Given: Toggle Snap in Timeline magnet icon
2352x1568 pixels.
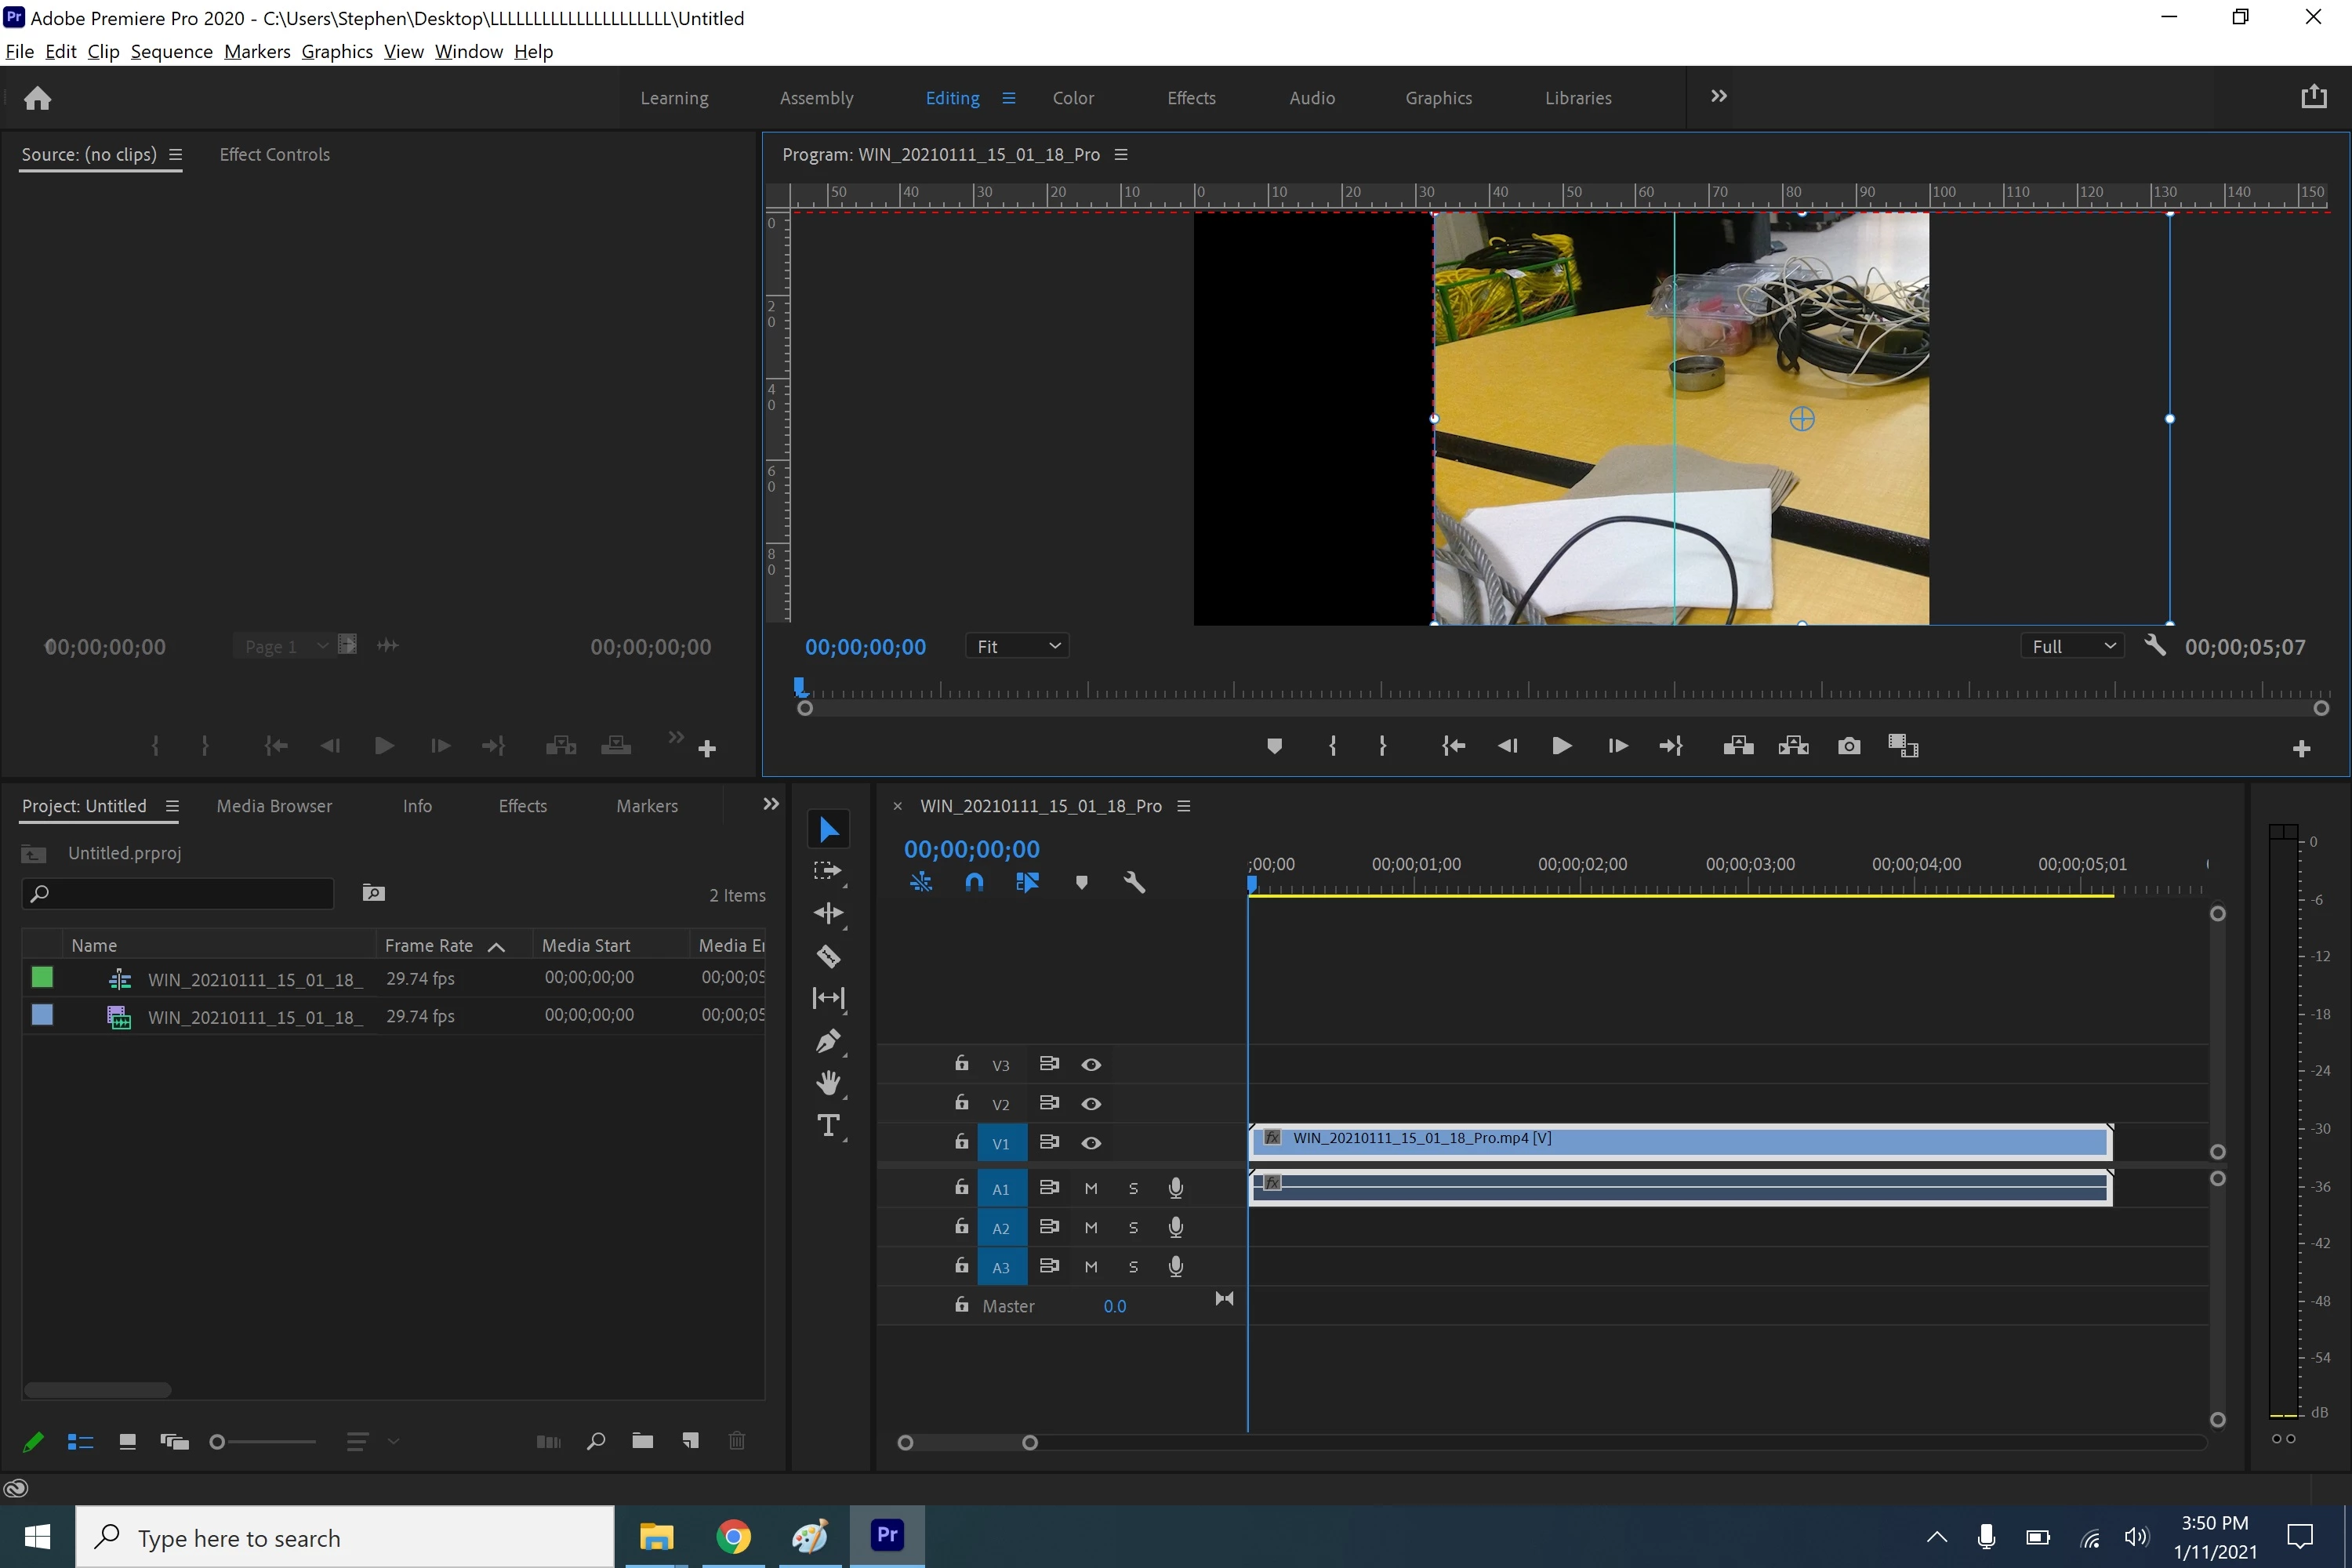Looking at the screenshot, I should 974,882.
